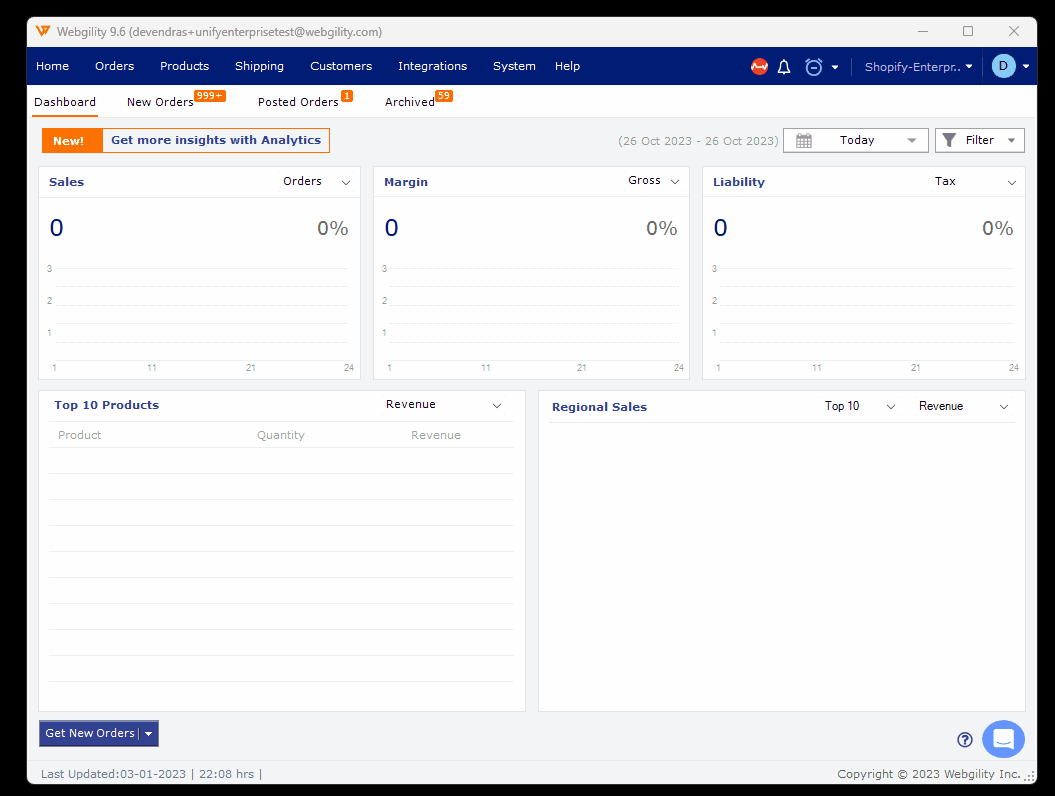The width and height of the screenshot is (1055, 796).
Task: Click the Liability card title
Action: [x=739, y=182]
